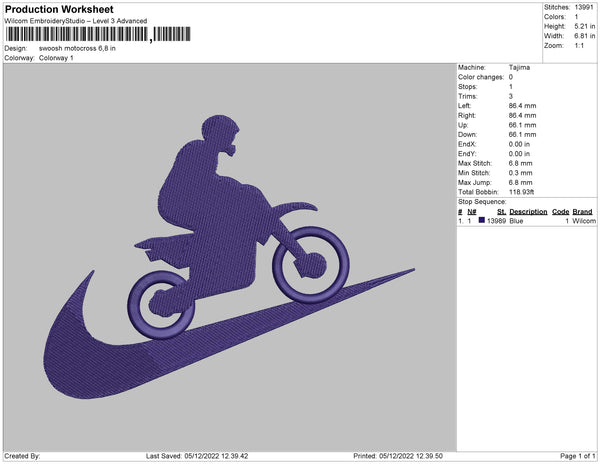Click the stop row stitch count "13989"

click(496, 221)
